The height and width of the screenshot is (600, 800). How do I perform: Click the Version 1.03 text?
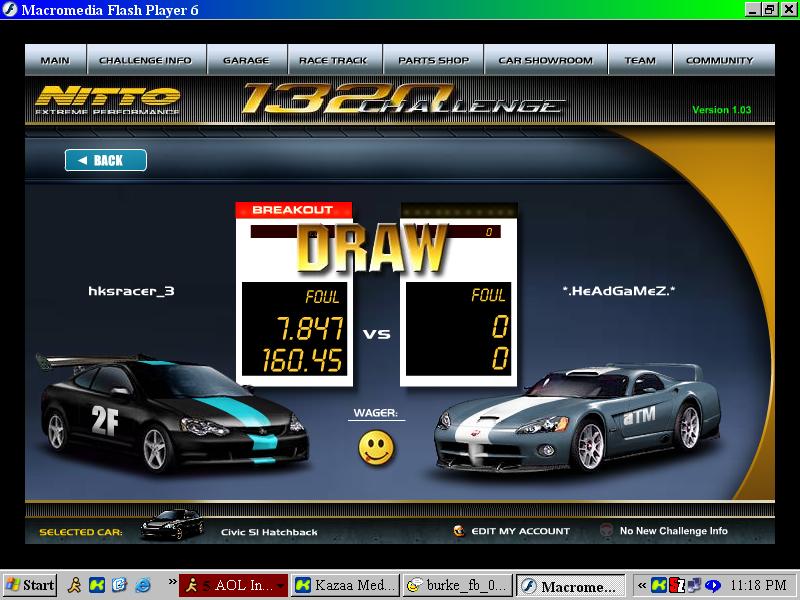pyautogui.click(x=721, y=110)
